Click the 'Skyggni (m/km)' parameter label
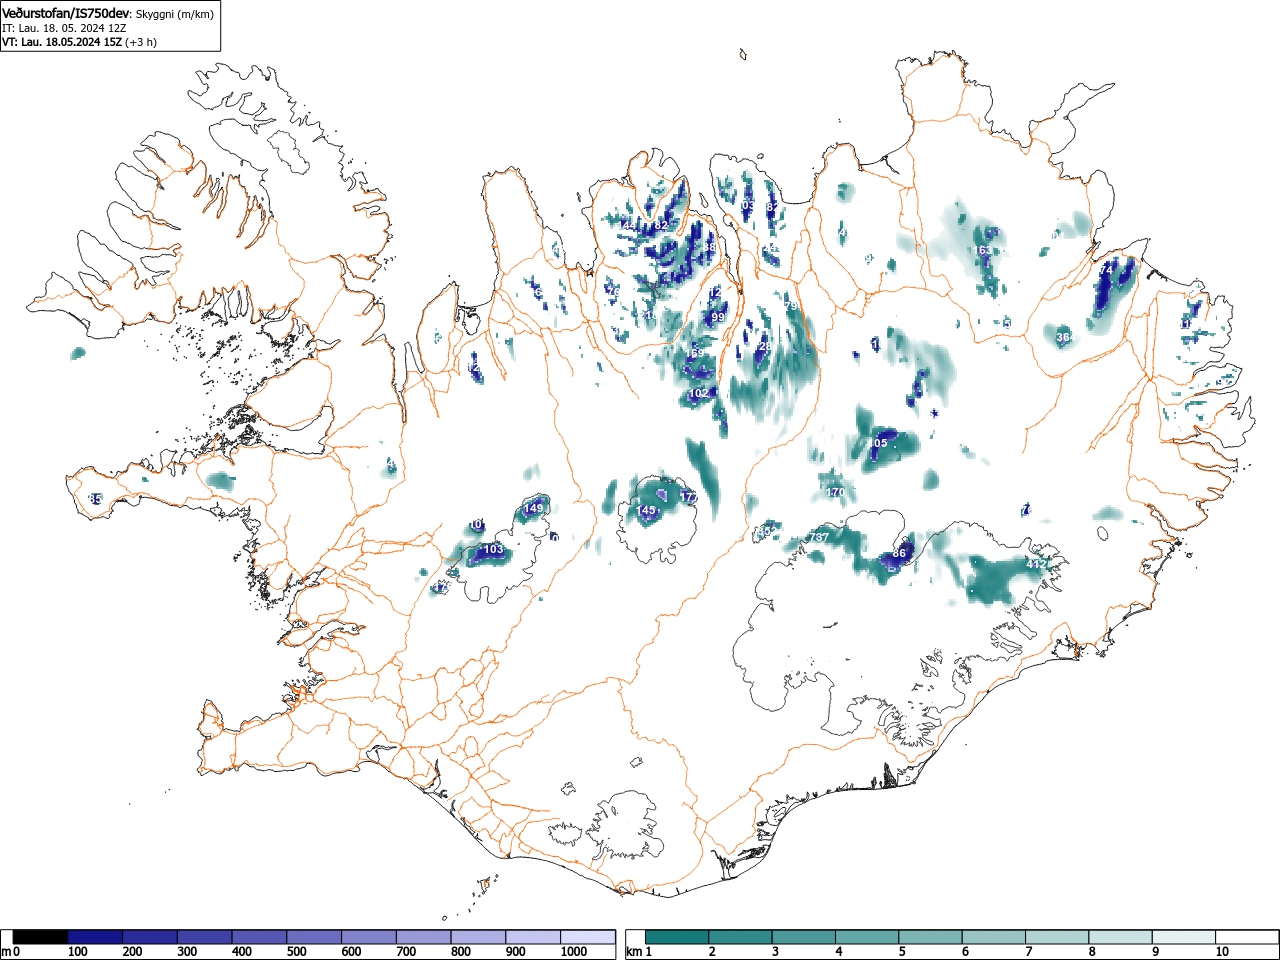 coord(174,14)
